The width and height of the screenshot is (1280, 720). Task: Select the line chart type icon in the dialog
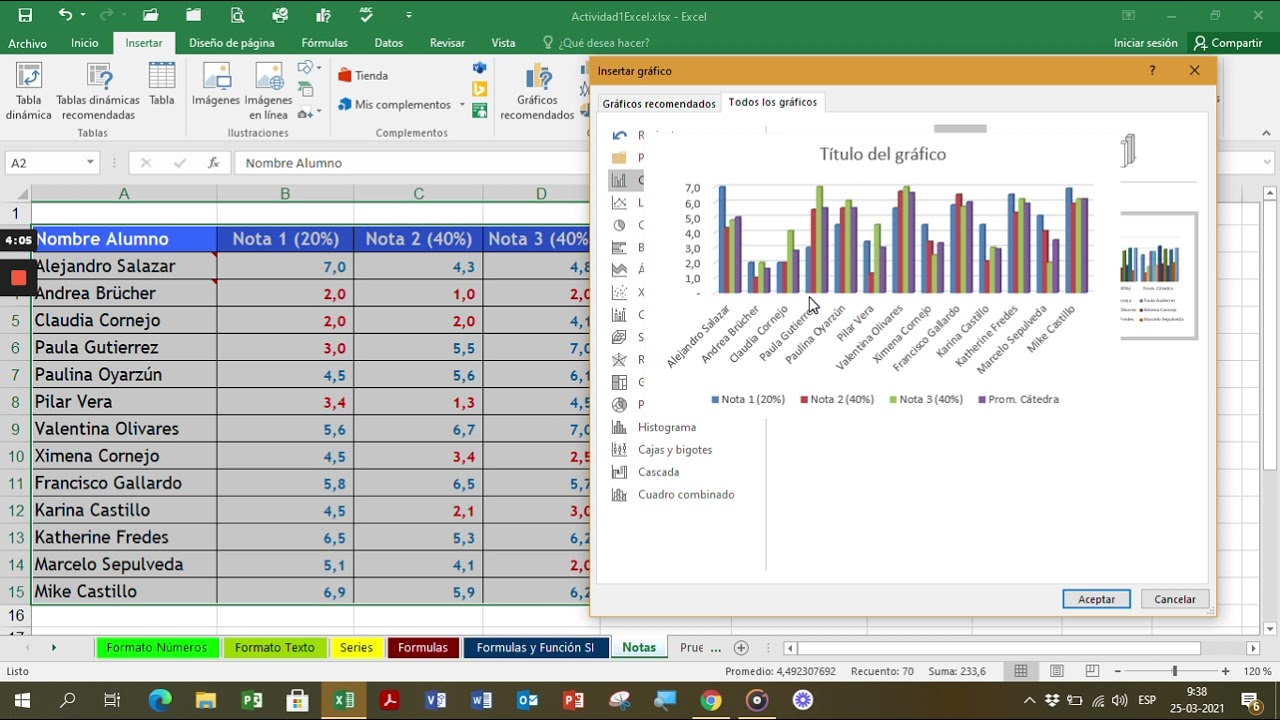pyautogui.click(x=619, y=203)
